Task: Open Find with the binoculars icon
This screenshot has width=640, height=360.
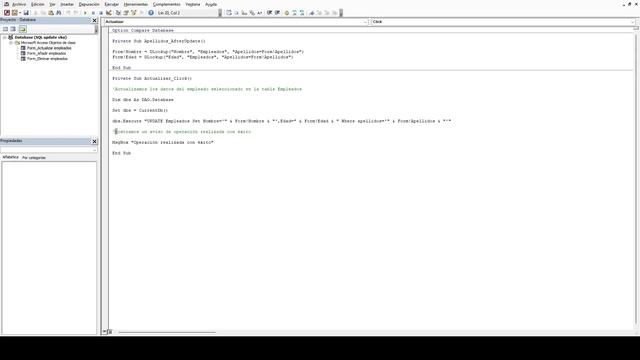Action: tap(59, 13)
